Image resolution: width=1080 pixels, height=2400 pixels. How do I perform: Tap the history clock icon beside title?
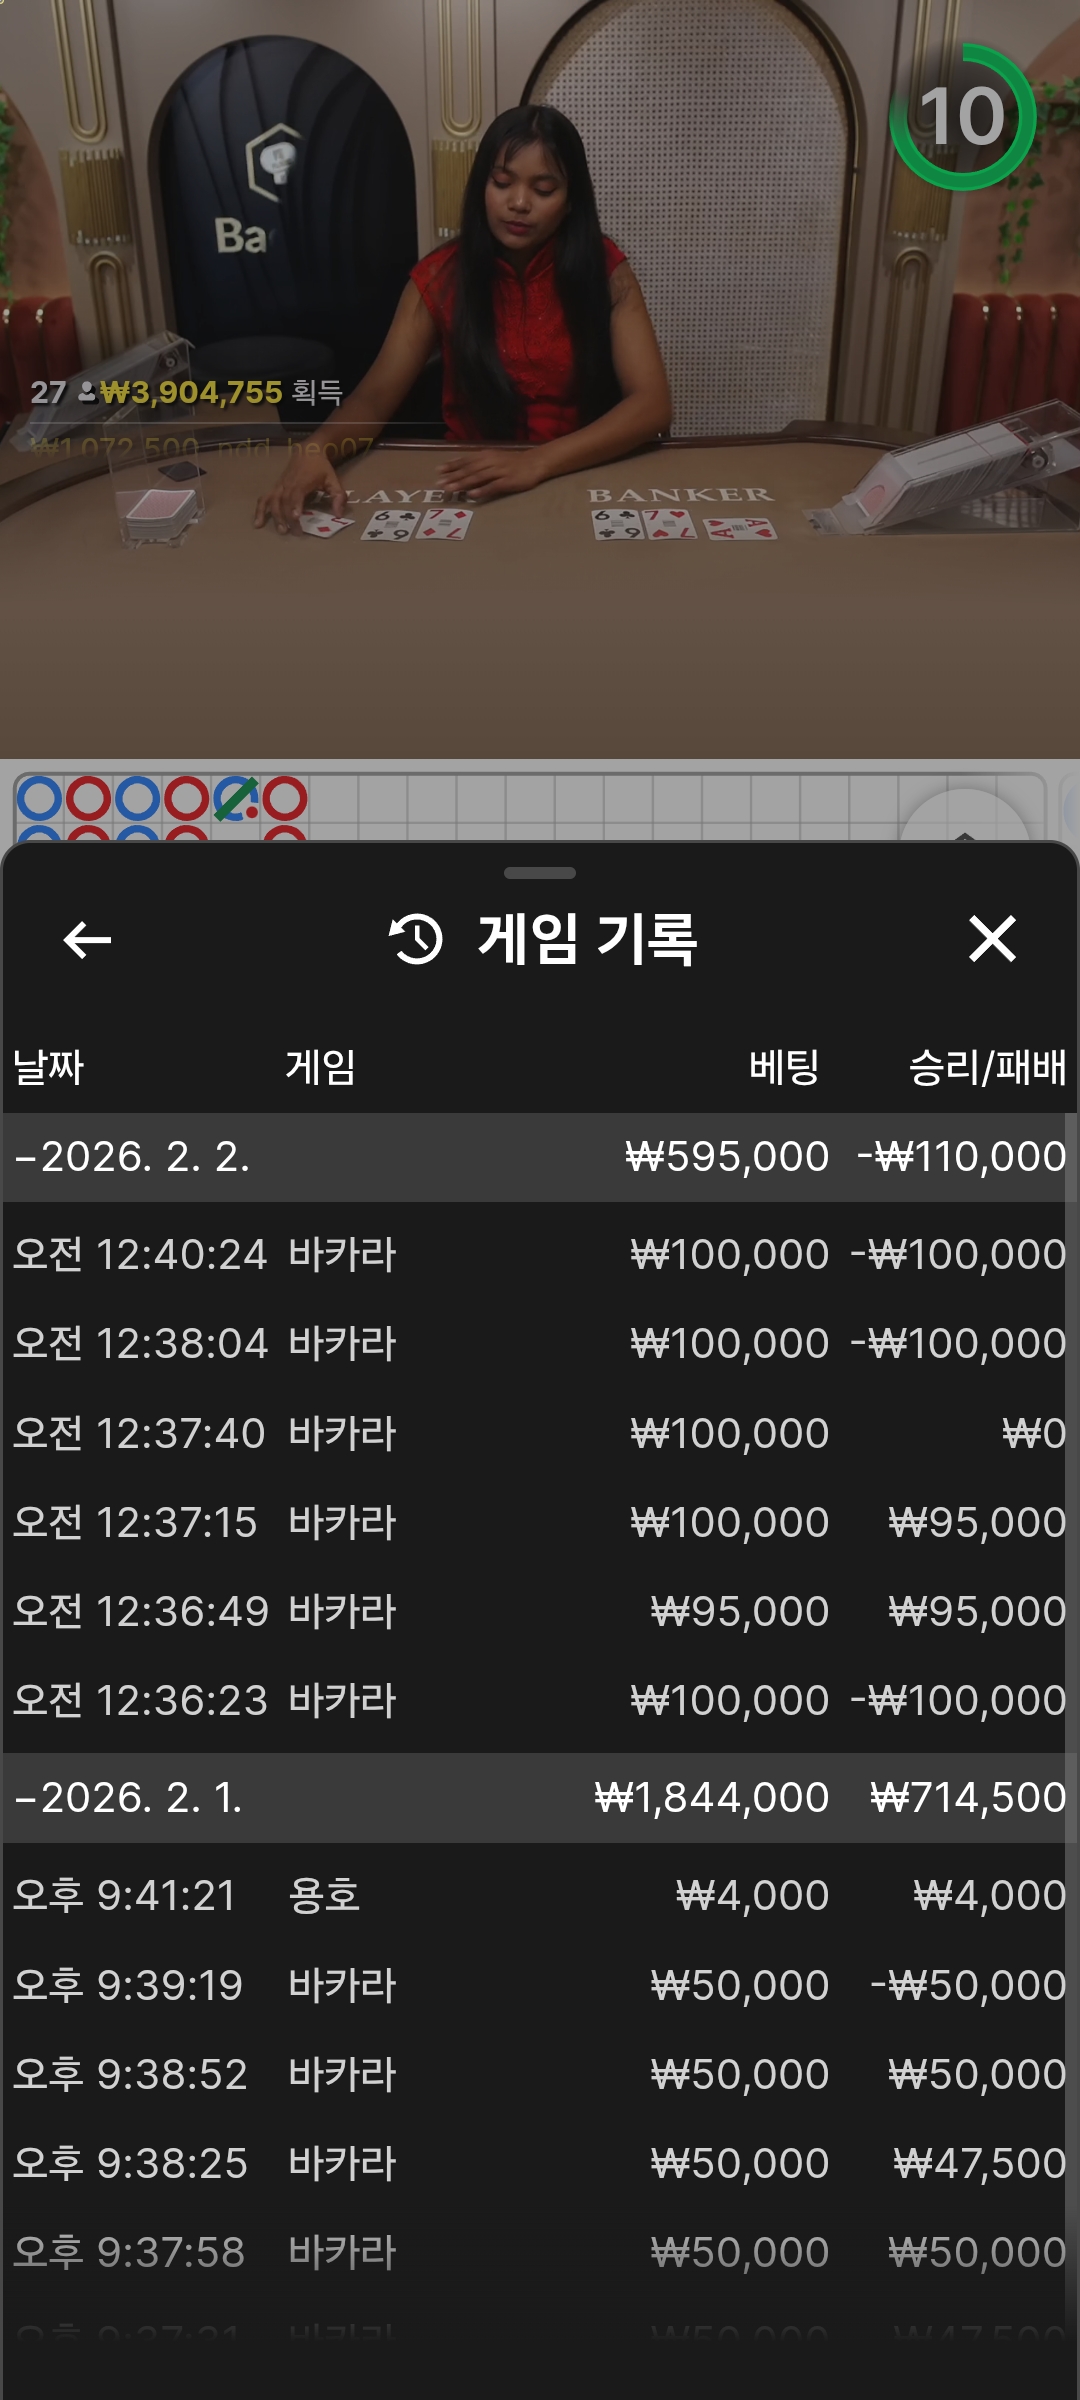point(416,940)
